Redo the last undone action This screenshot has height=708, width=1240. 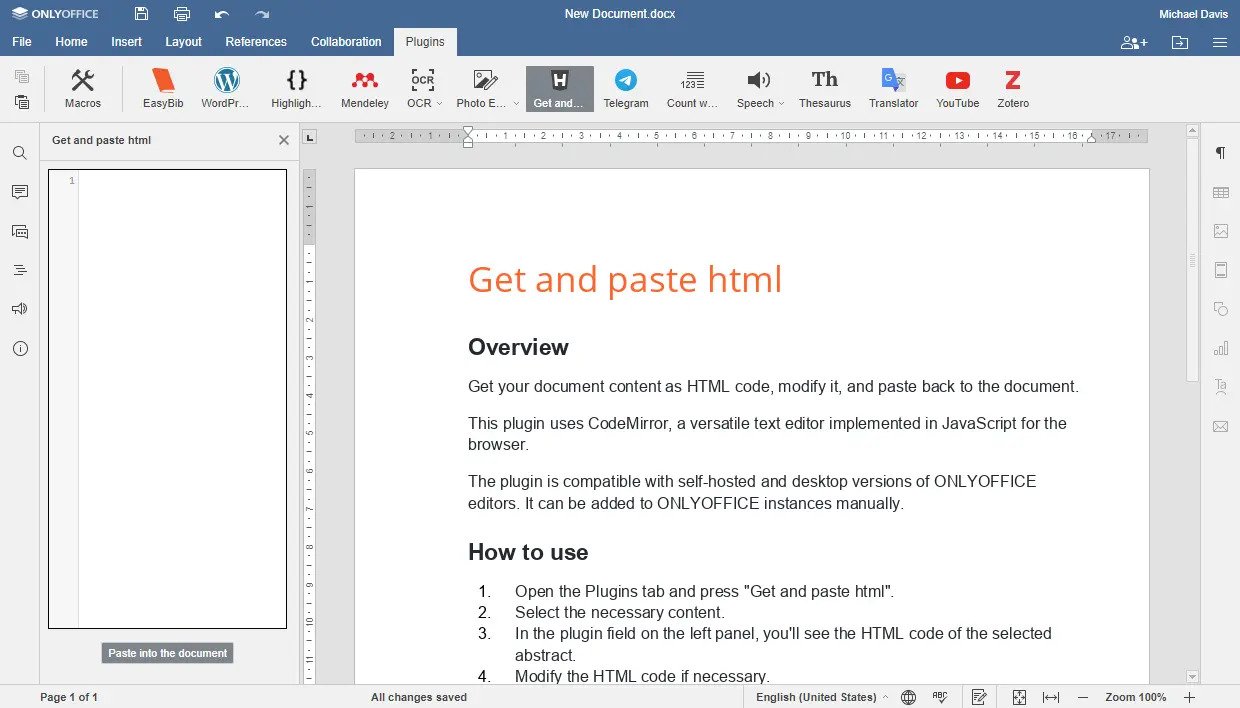click(x=262, y=14)
